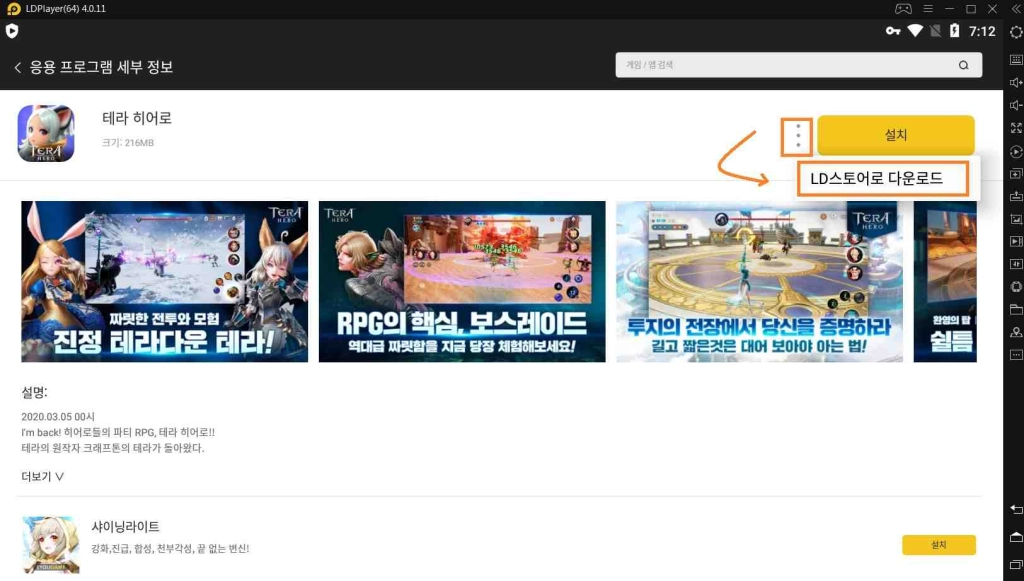Image resolution: width=1024 pixels, height=581 pixels.
Task: Click the shield icon in status bar
Action: 12,31
